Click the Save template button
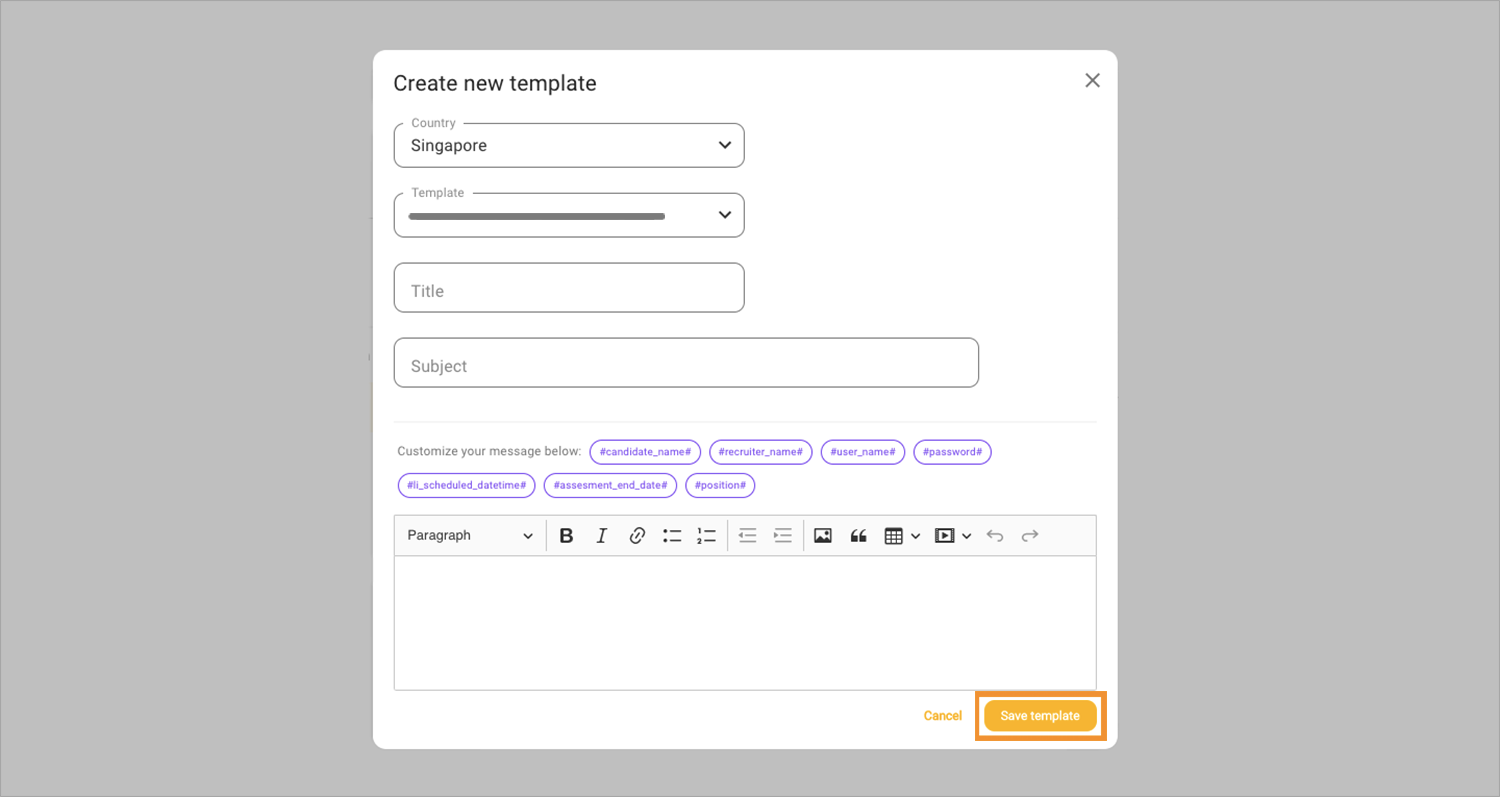This screenshot has width=1500, height=797. tap(1040, 716)
